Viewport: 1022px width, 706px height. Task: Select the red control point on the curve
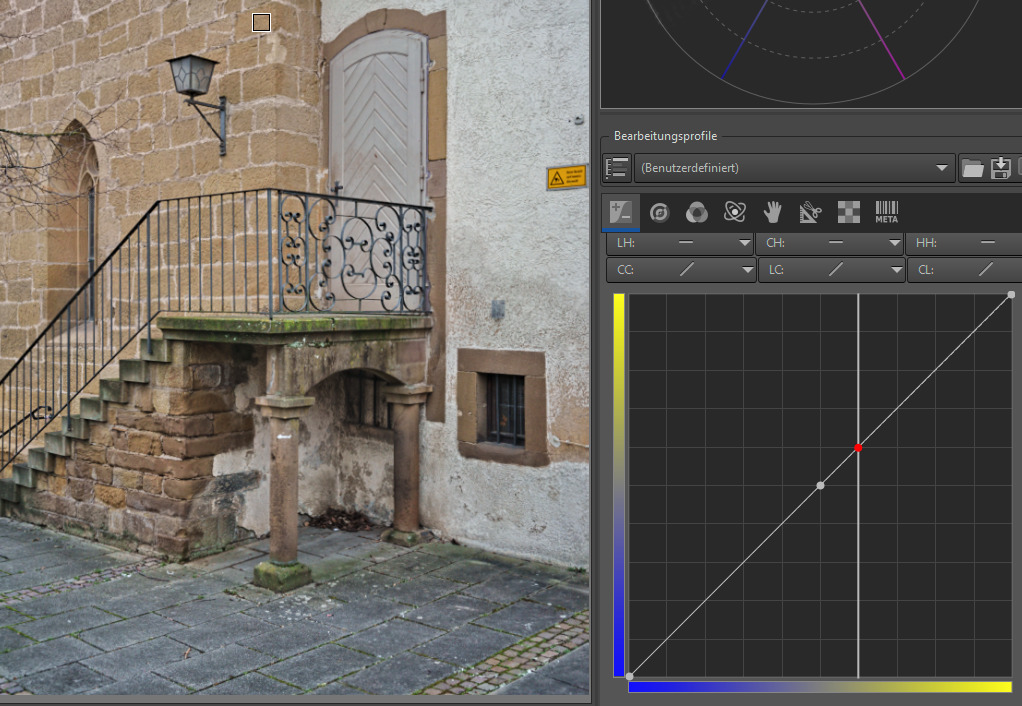pos(858,448)
